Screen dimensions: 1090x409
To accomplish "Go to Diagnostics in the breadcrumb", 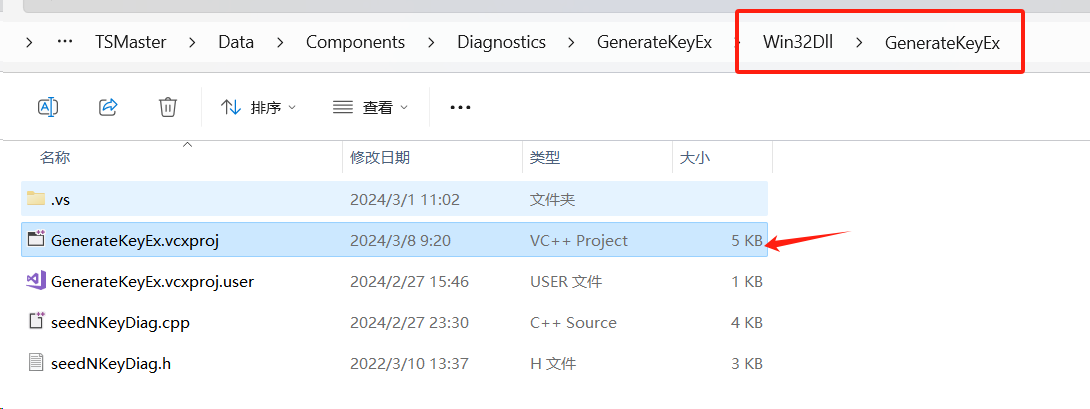I will (x=501, y=42).
